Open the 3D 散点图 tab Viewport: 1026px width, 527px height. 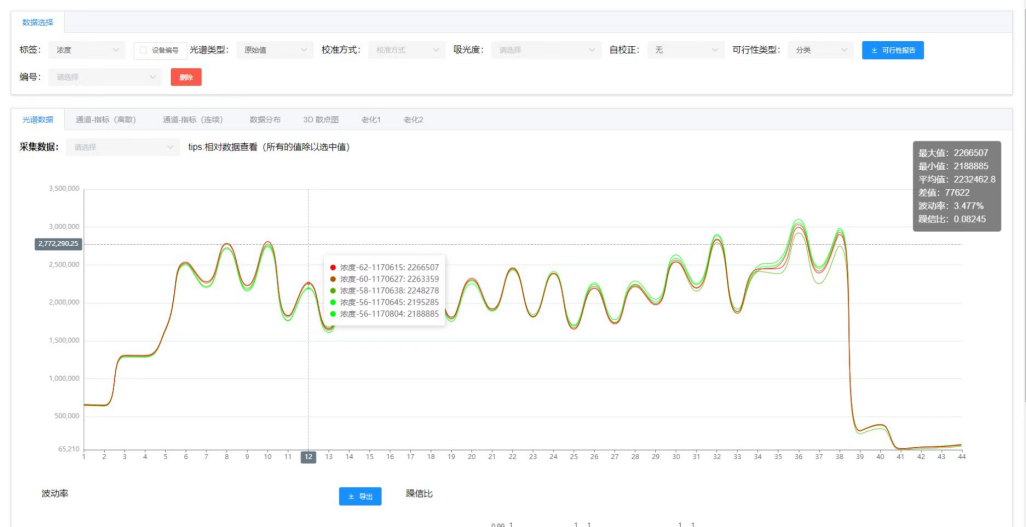click(x=321, y=119)
